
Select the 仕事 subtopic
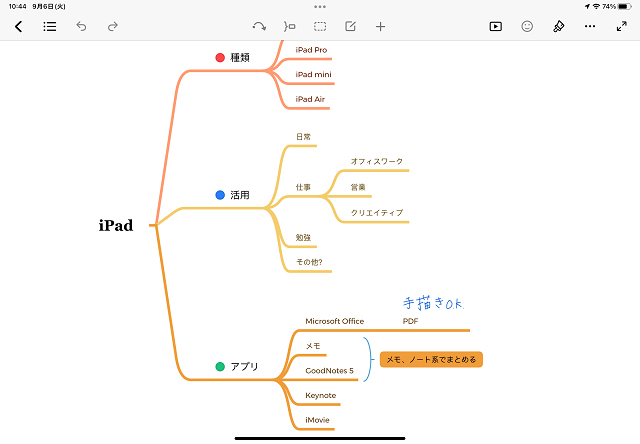coord(303,187)
